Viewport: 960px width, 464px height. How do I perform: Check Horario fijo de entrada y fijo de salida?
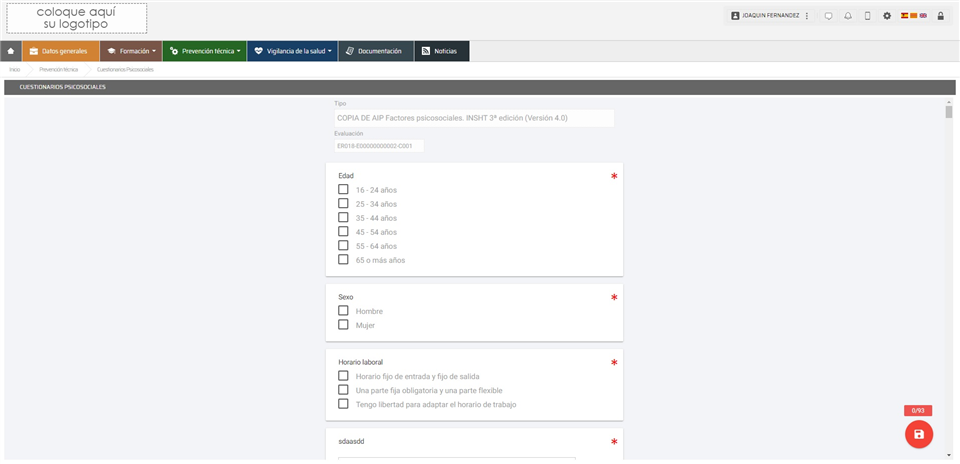(x=343, y=375)
